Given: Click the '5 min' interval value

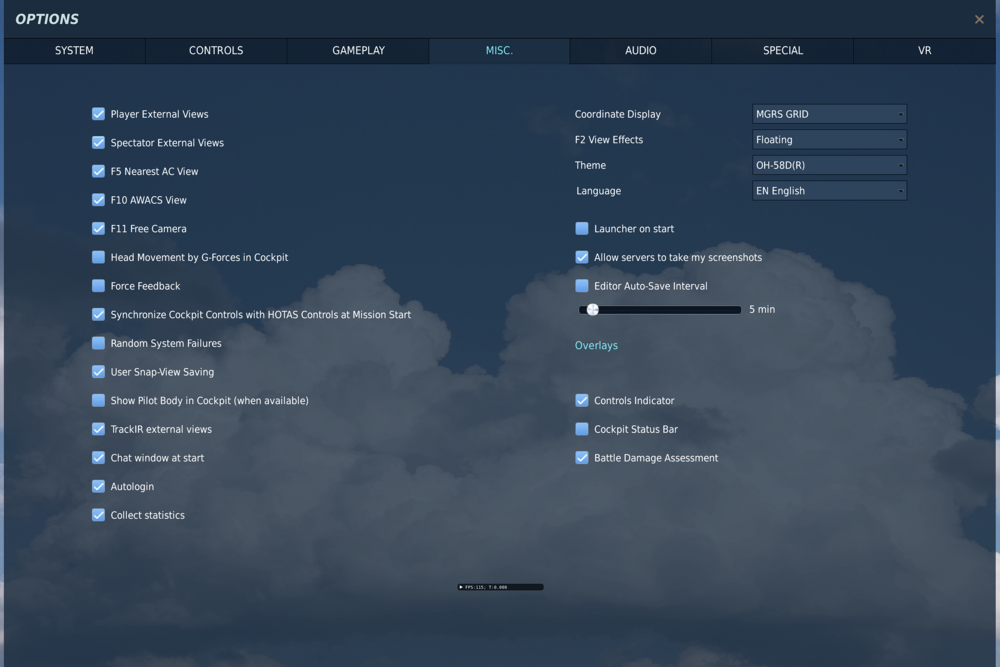Looking at the screenshot, I should (762, 309).
